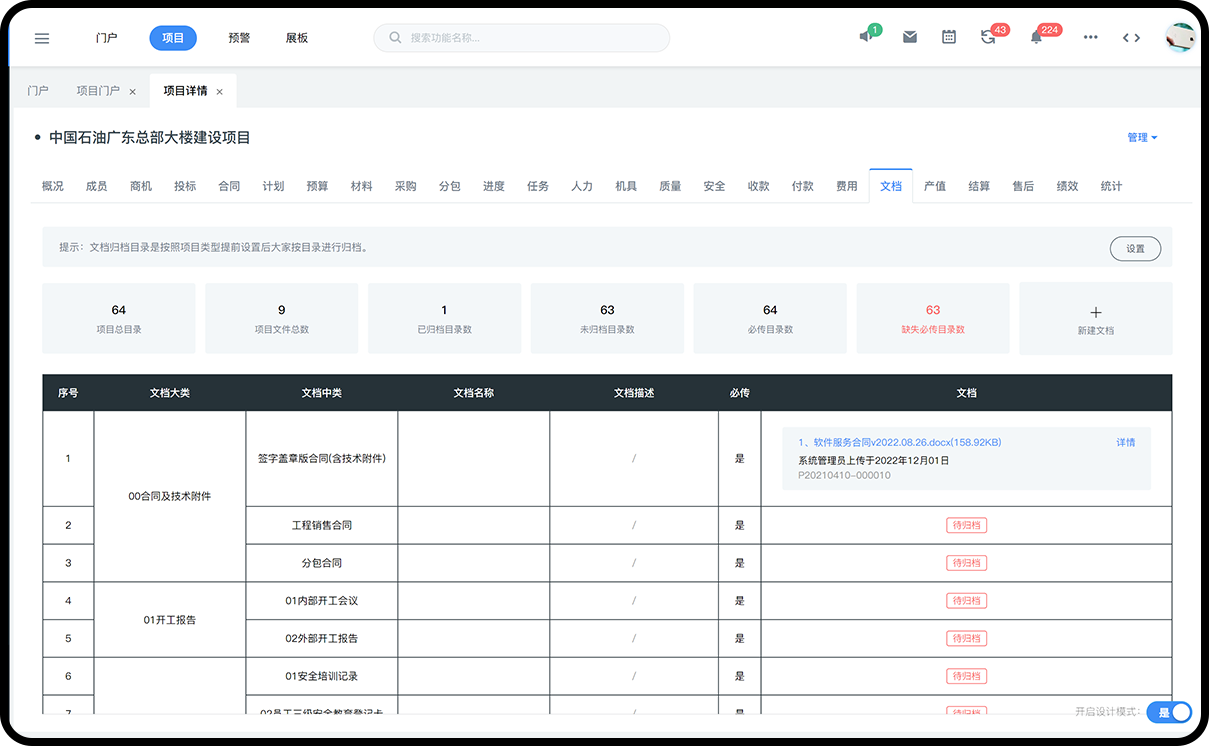
Task: Select the 缺失必传目录数 63 stat card
Action: [933, 318]
